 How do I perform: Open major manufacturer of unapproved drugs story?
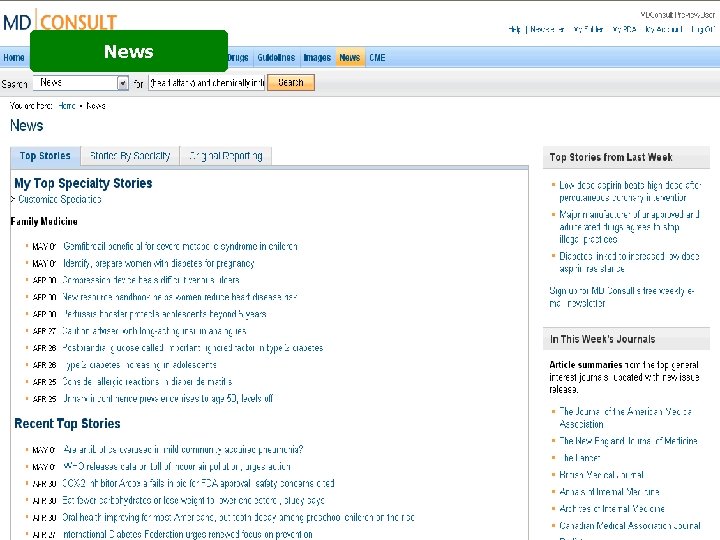629,227
